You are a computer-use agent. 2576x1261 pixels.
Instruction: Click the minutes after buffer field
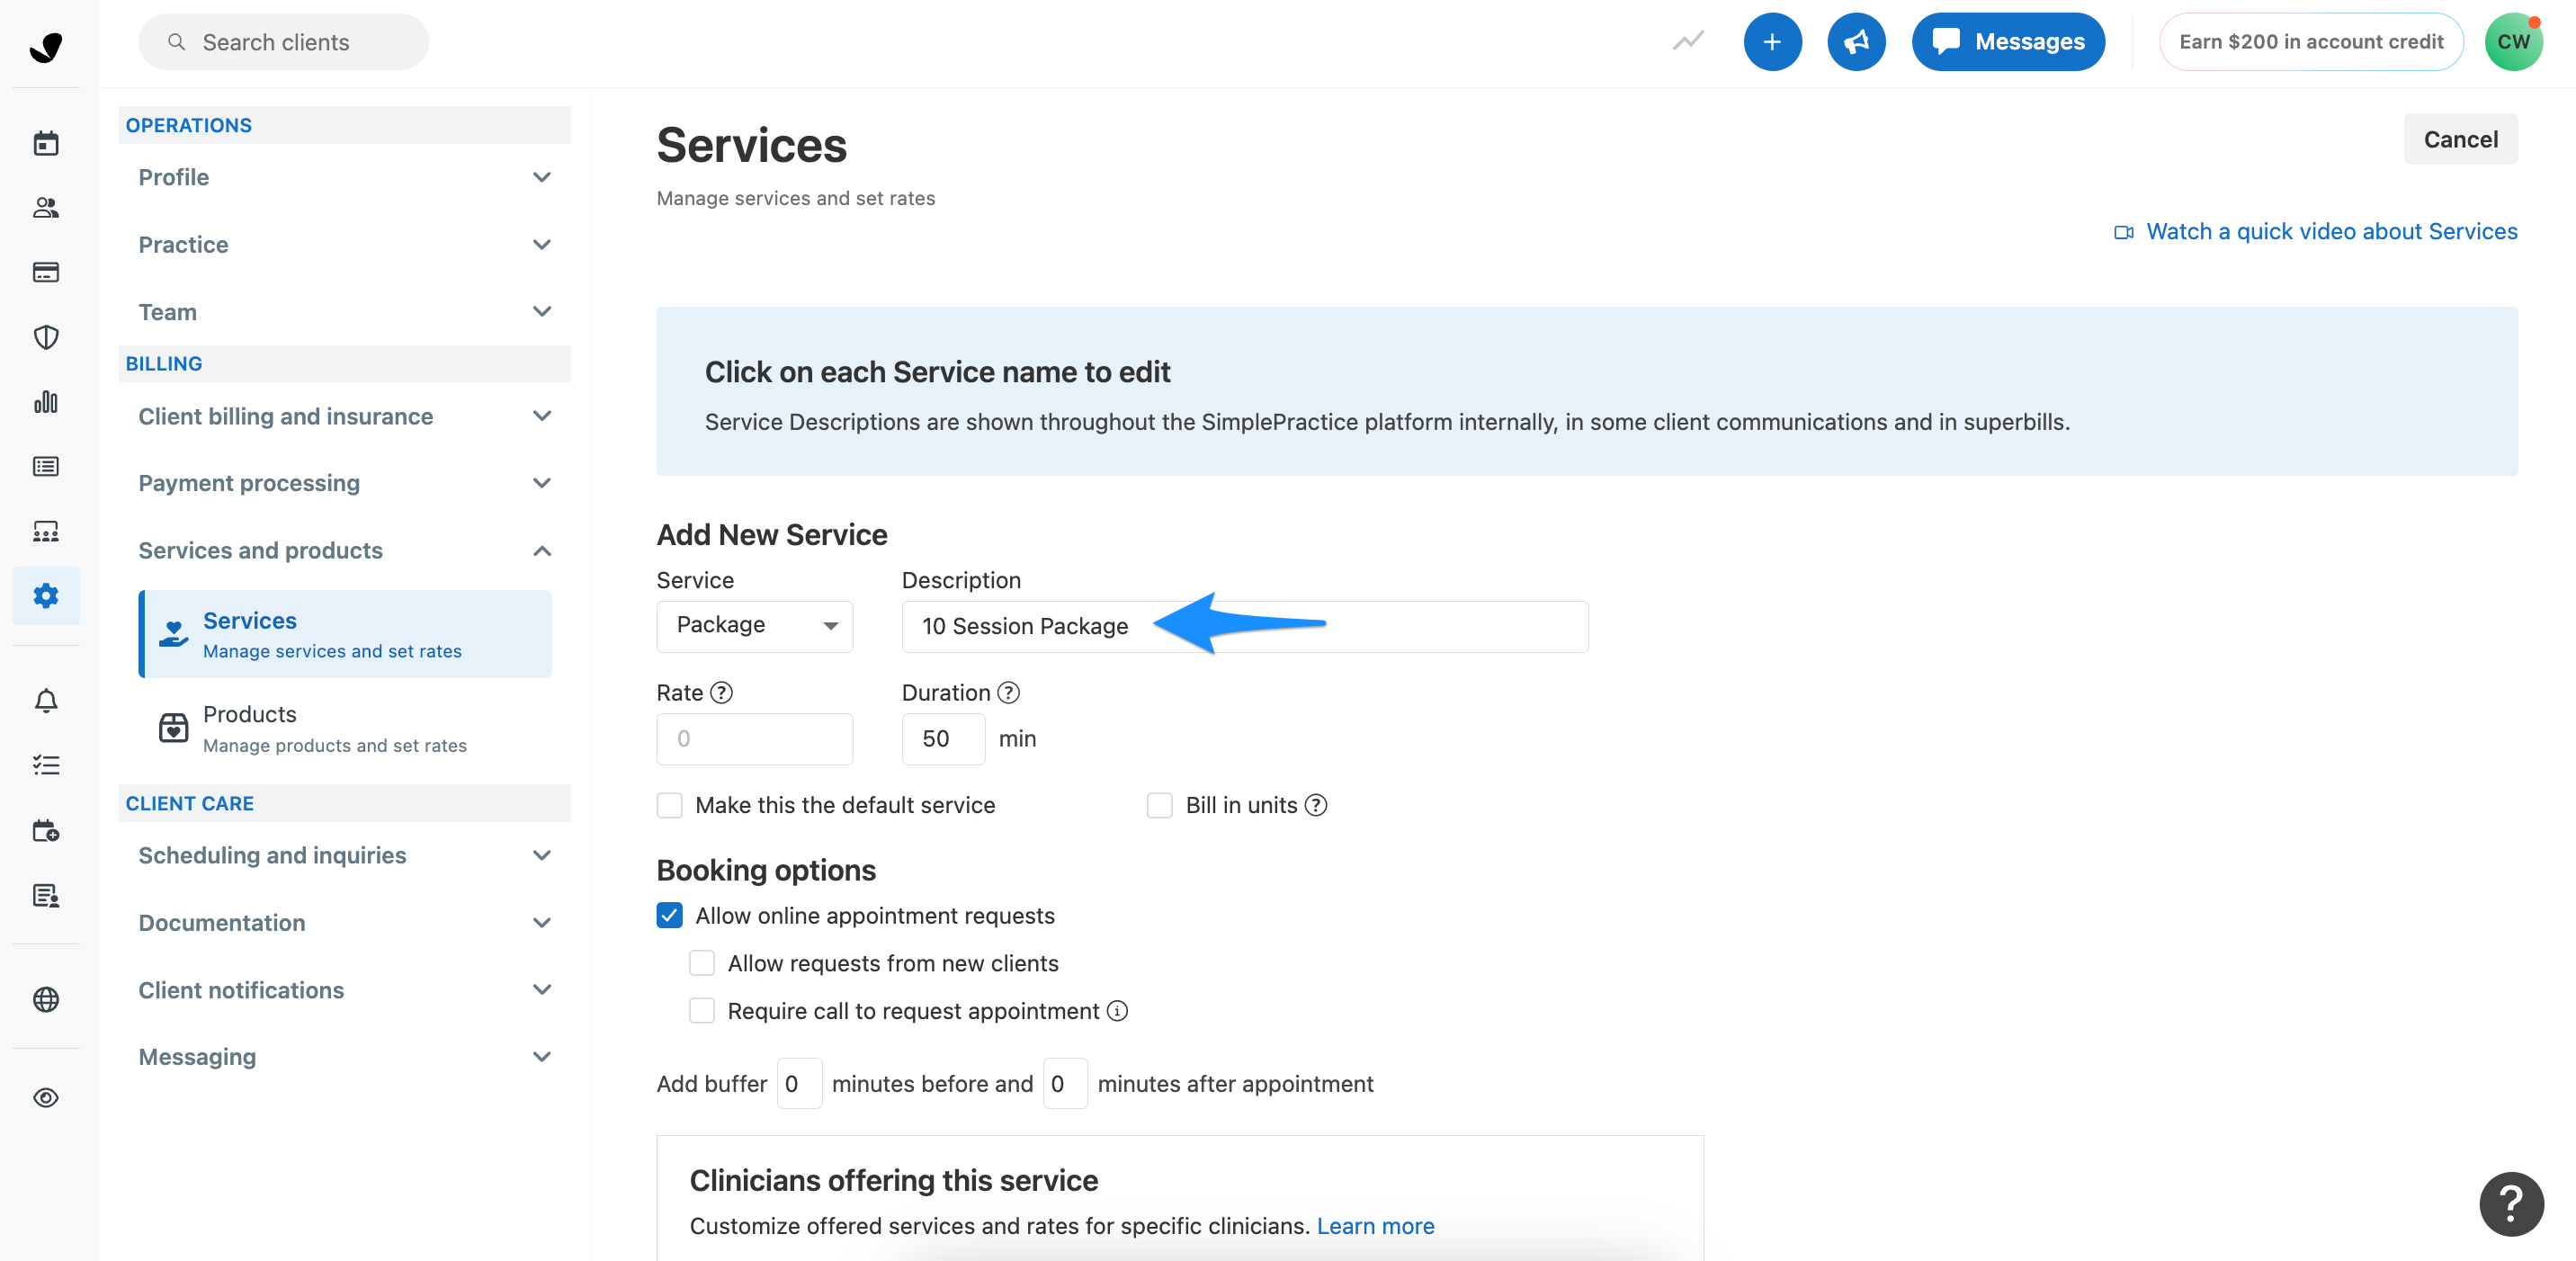pos(1065,1083)
